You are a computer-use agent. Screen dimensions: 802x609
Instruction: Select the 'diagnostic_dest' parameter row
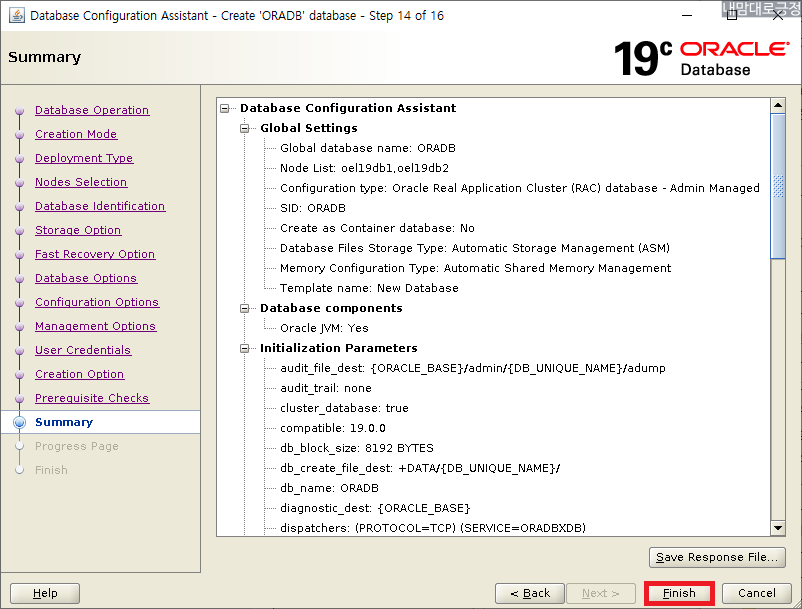coord(375,508)
